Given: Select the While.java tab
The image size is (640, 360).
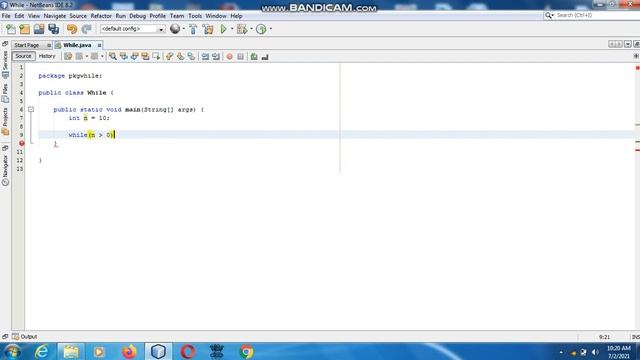Looking at the screenshot, I should click(x=77, y=45).
